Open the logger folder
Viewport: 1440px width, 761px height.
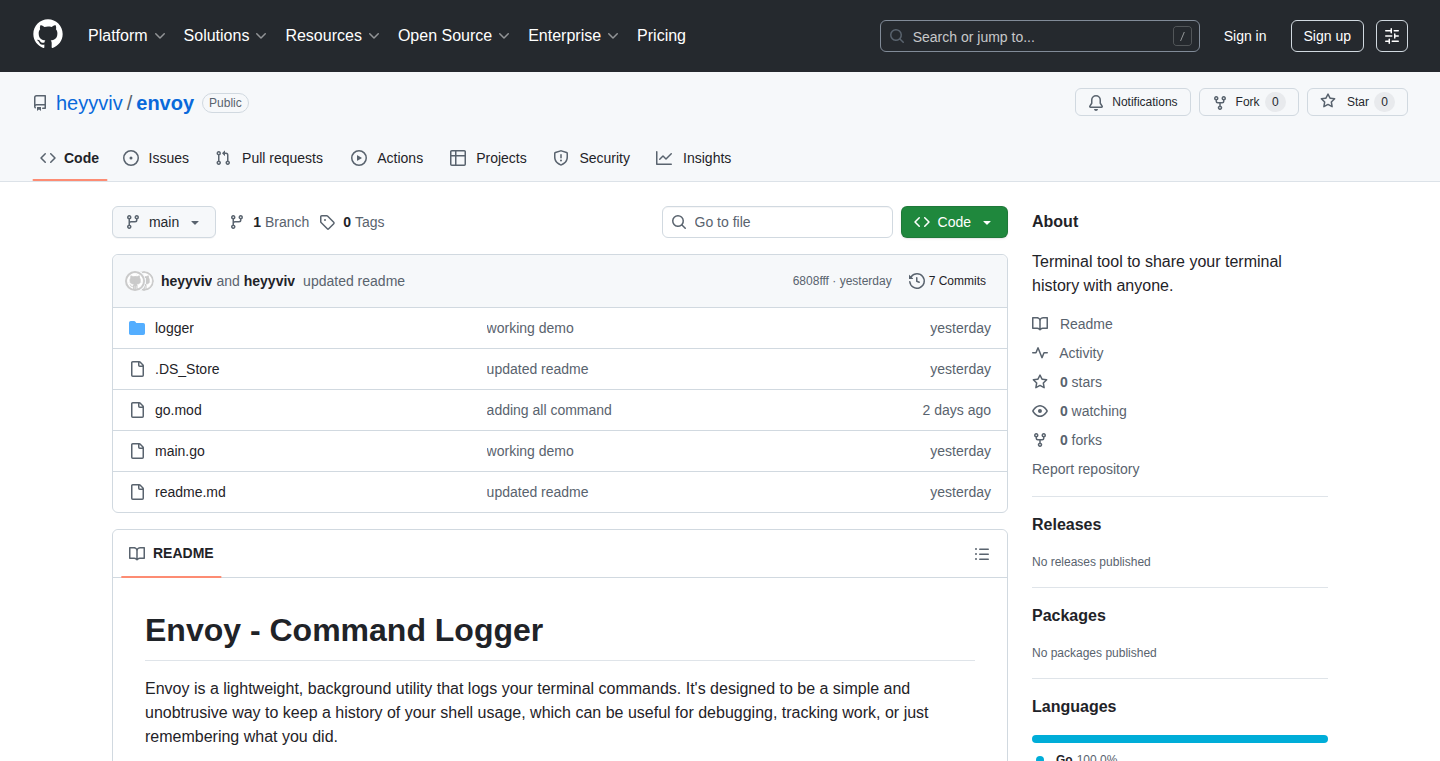(x=174, y=328)
